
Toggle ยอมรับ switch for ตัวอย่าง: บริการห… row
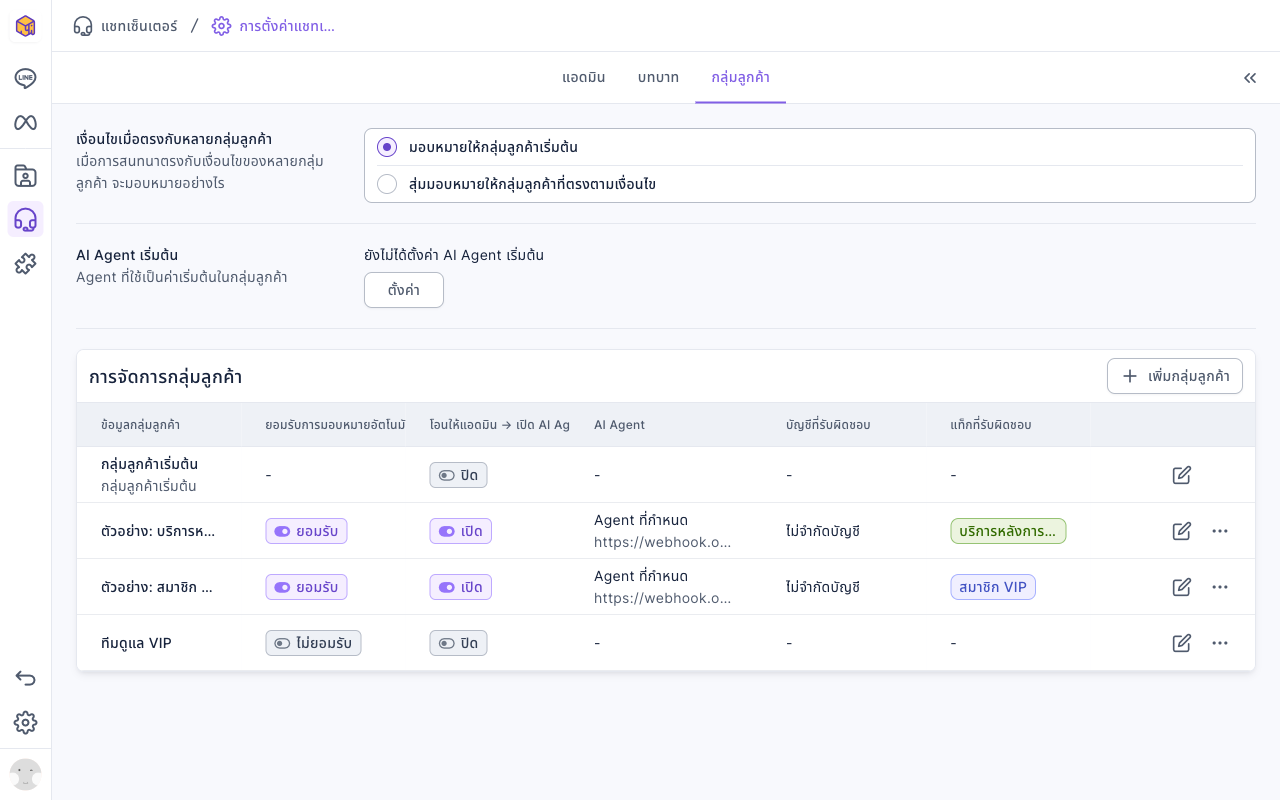coord(306,531)
